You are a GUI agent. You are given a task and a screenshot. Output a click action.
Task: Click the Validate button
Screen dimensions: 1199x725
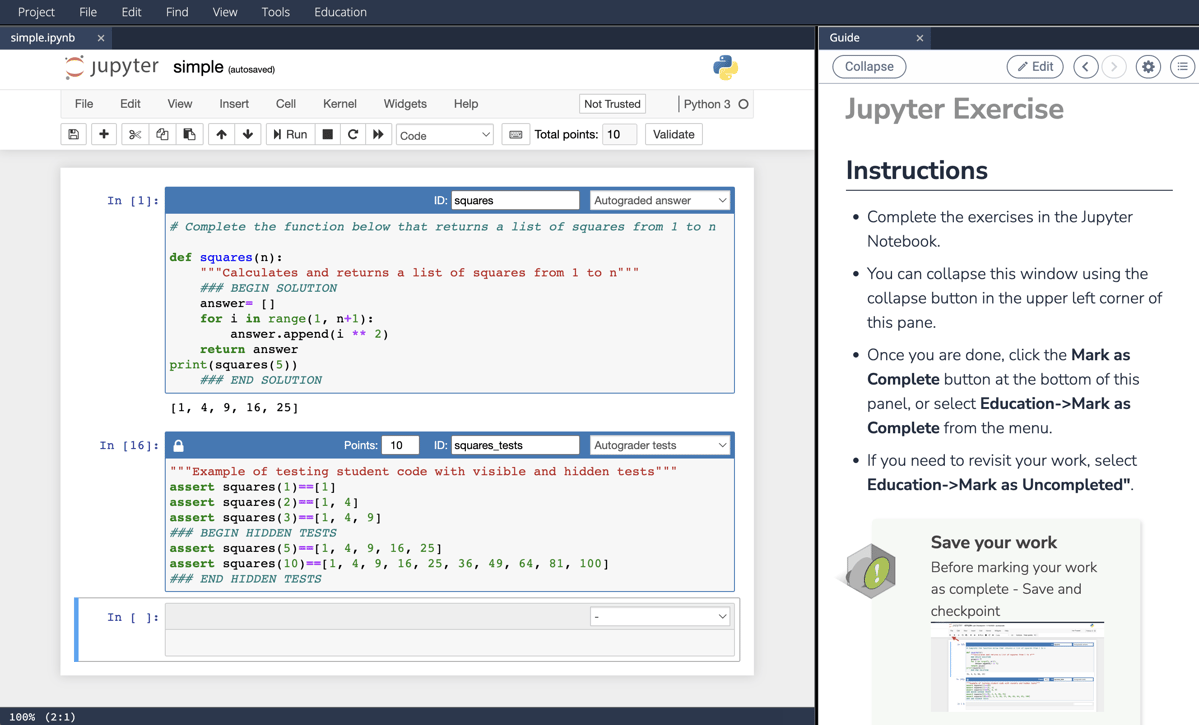pyautogui.click(x=673, y=133)
